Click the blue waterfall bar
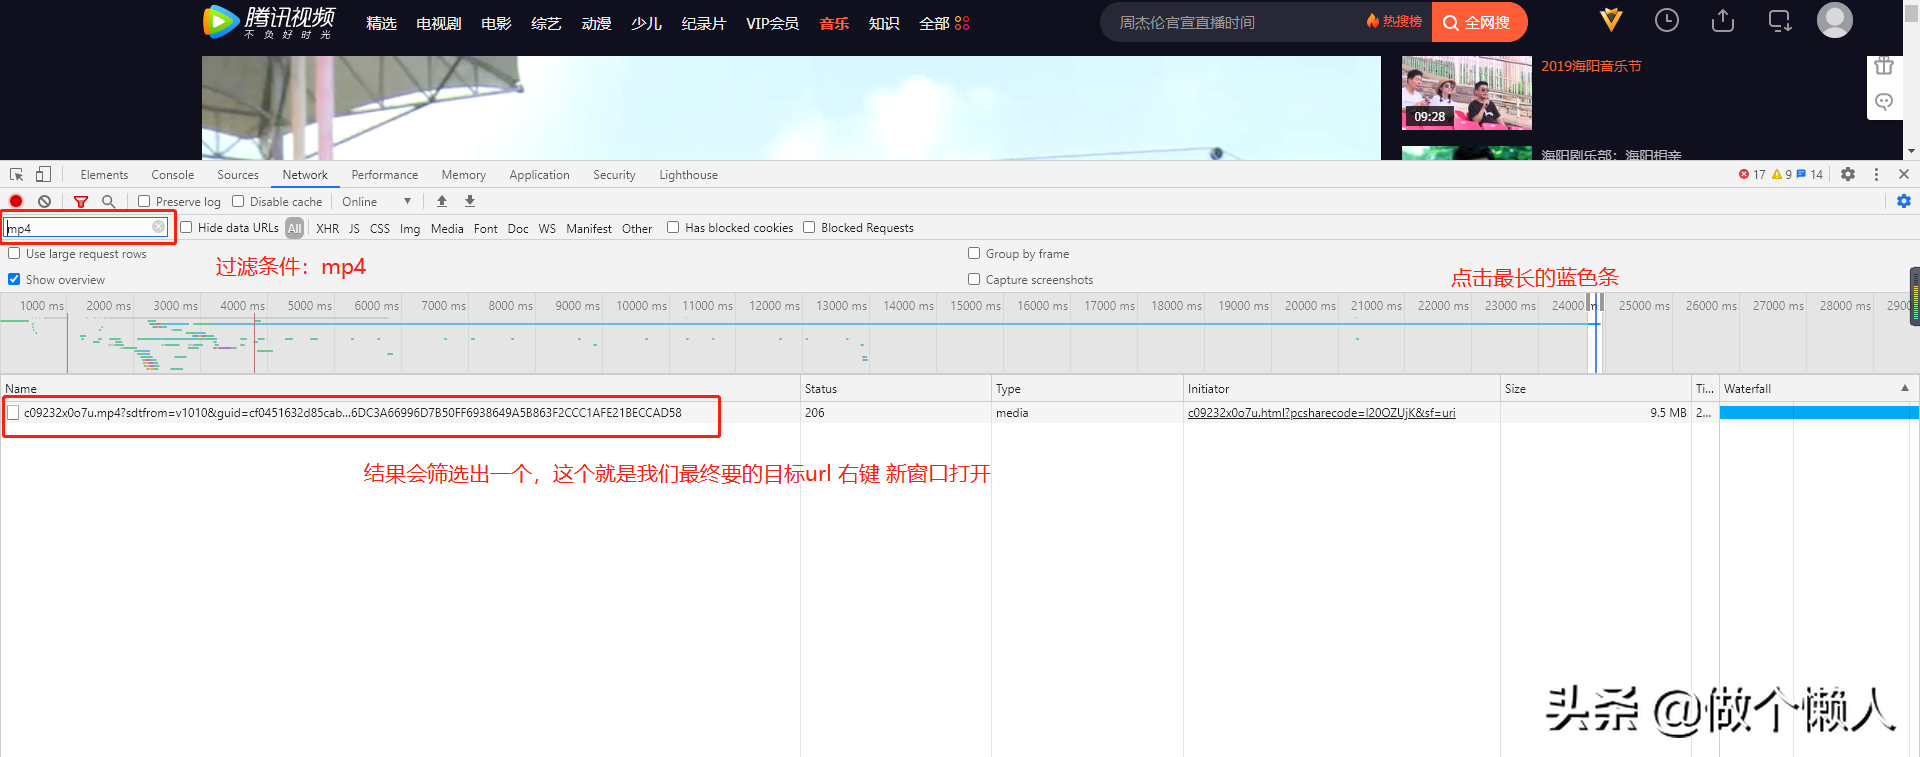 click(x=1819, y=412)
